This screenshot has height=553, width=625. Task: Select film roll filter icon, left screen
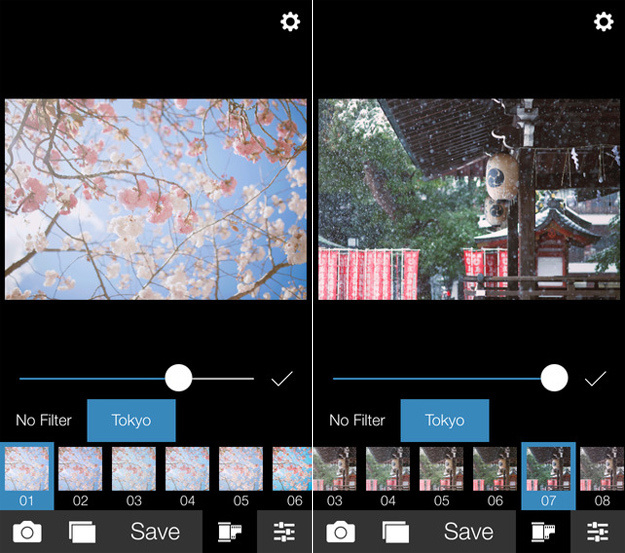point(230,532)
